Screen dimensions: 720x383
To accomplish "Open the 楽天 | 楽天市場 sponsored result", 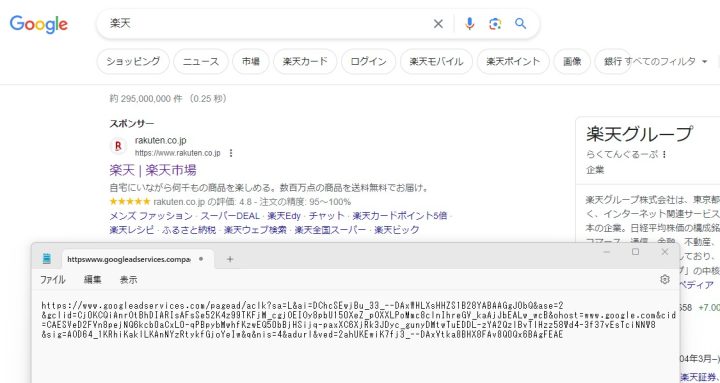I will pyautogui.click(x=153, y=170).
